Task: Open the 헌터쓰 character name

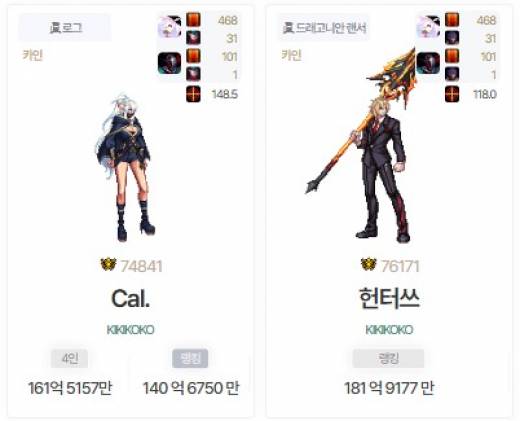Action: tap(389, 298)
